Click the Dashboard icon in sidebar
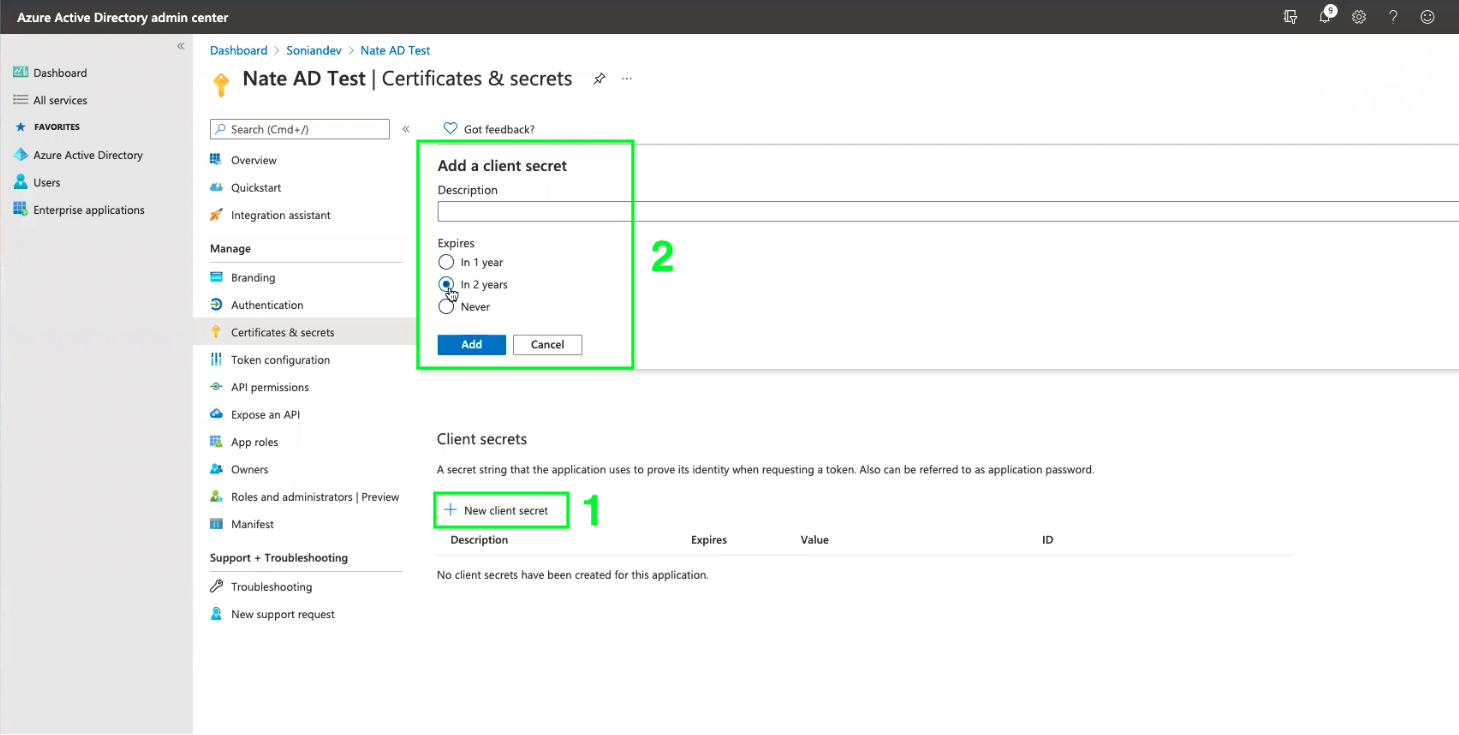The image size is (1459, 735). click(x=20, y=73)
